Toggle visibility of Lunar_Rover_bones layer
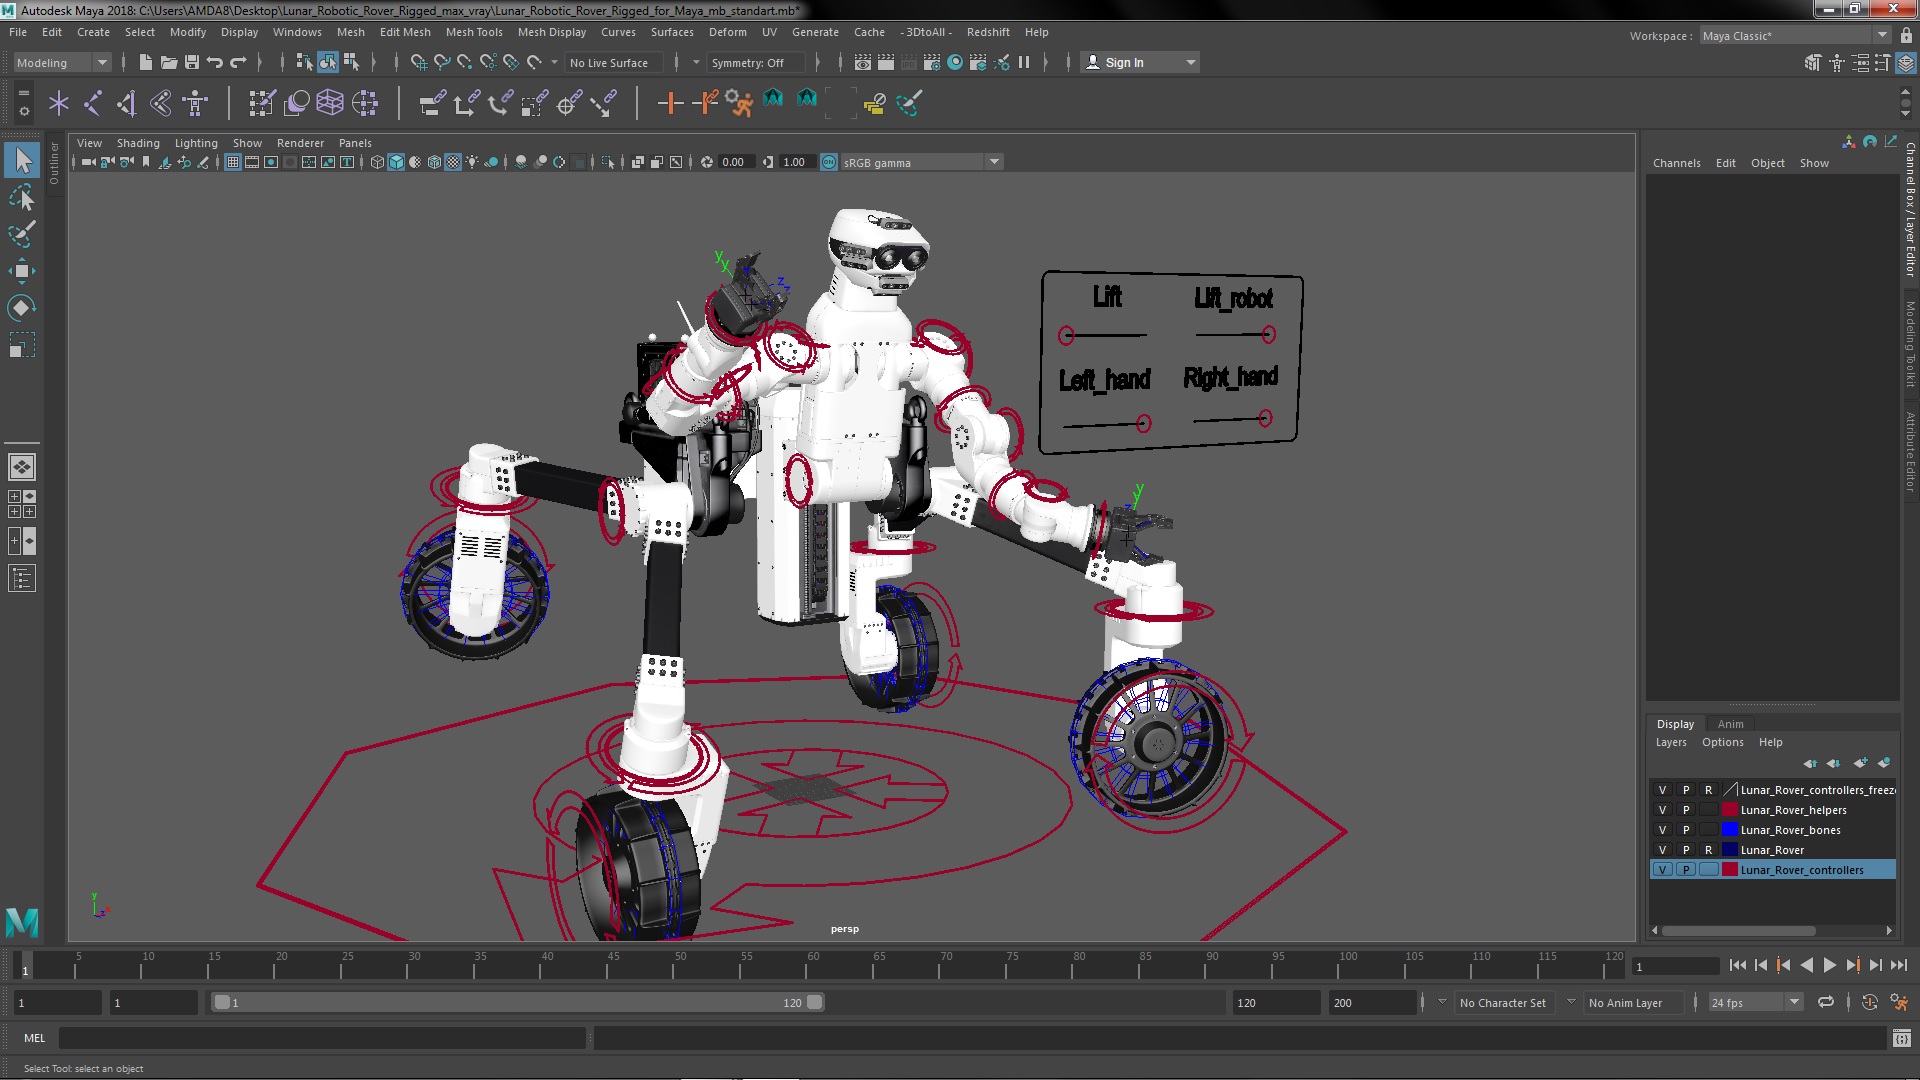 coord(1662,830)
